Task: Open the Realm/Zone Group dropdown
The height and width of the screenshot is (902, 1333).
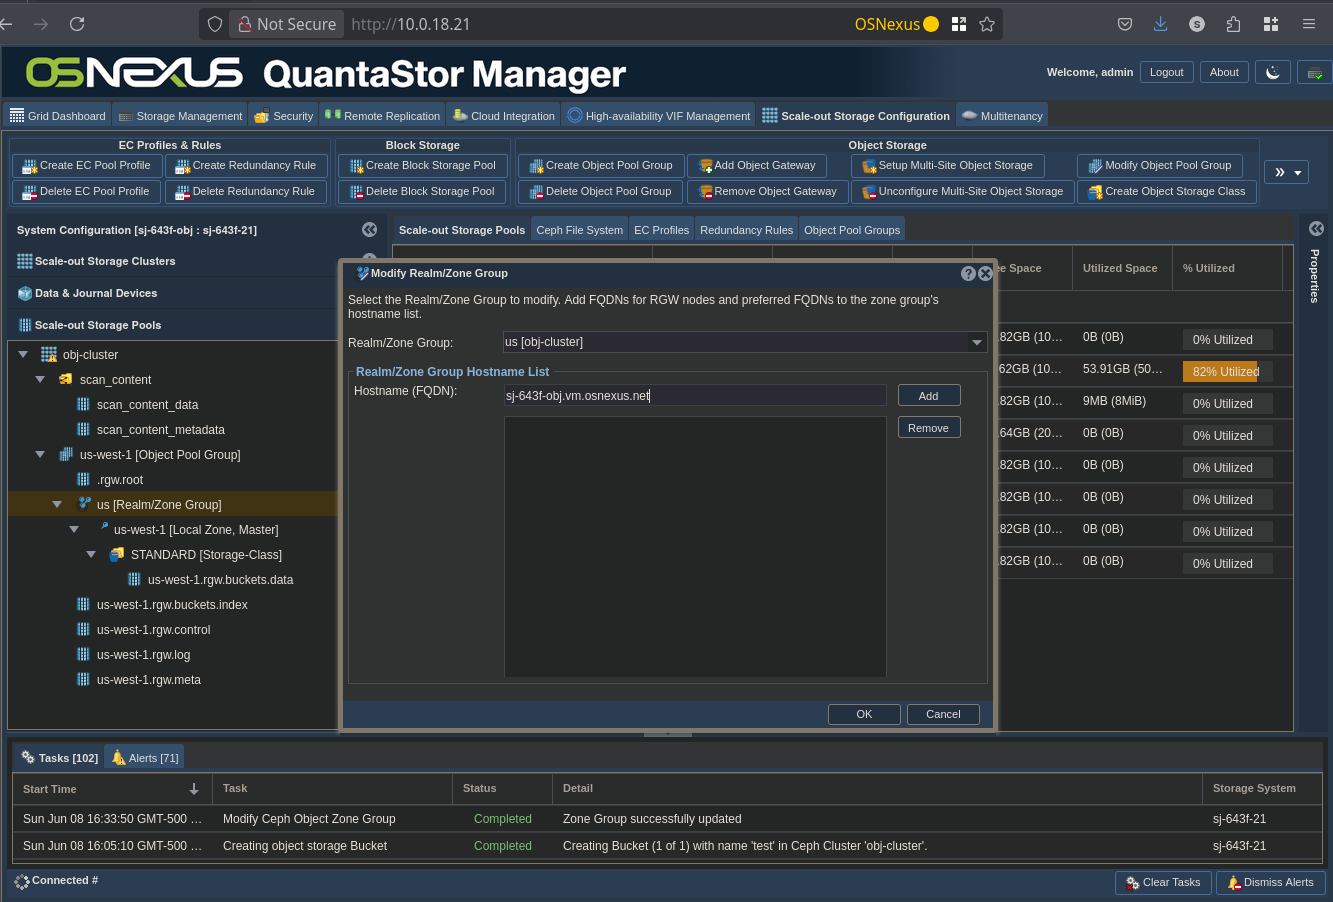Action: [976, 343]
